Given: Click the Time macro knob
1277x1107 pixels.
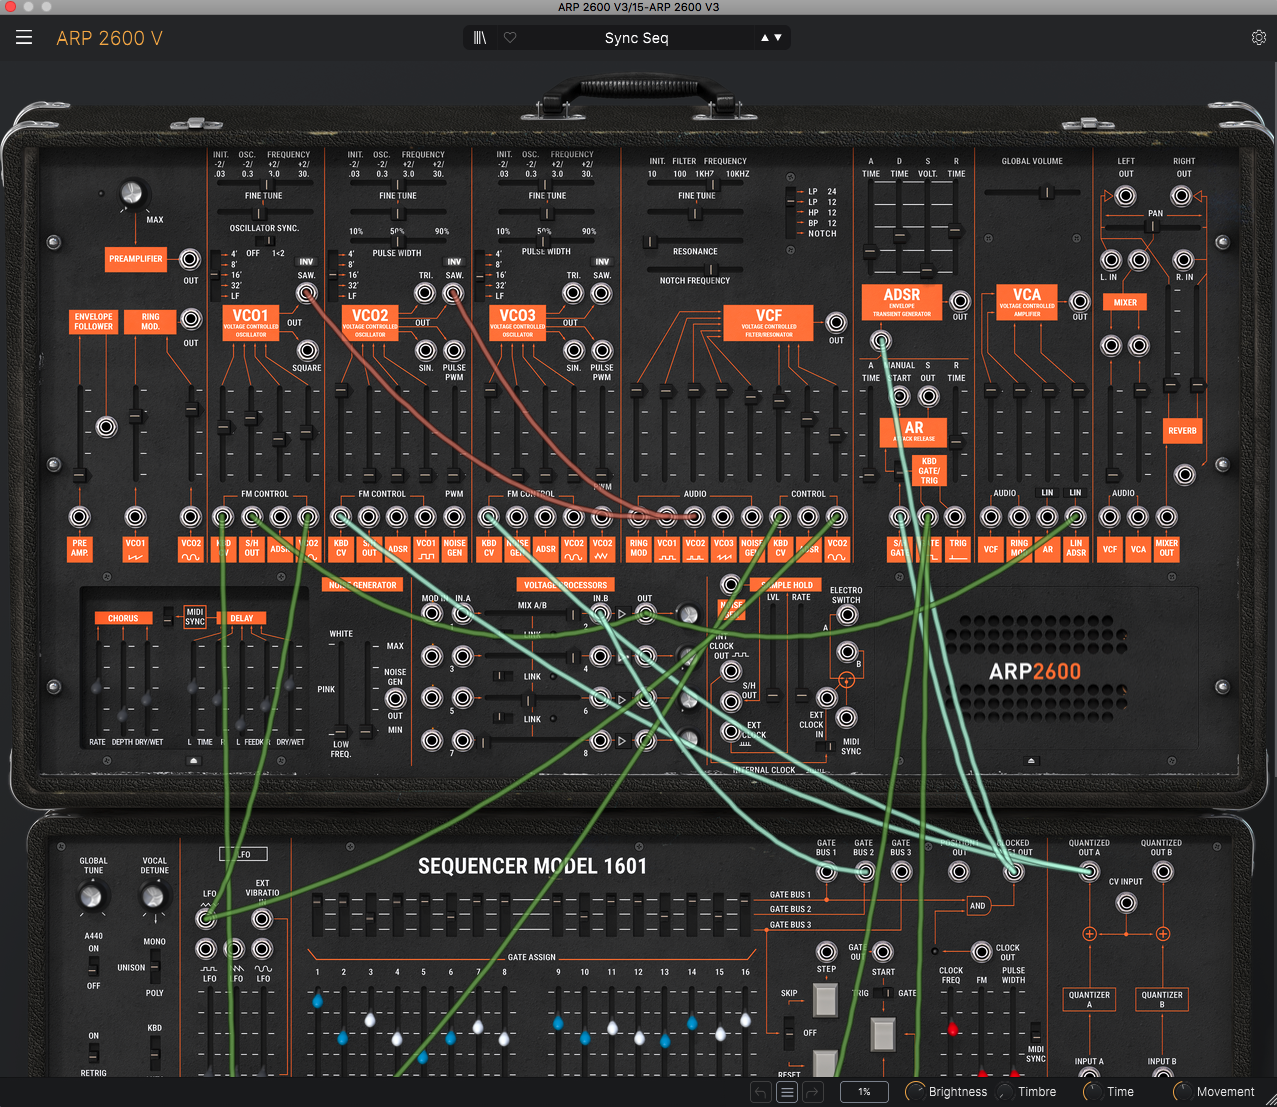Looking at the screenshot, I should (x=1093, y=1092).
